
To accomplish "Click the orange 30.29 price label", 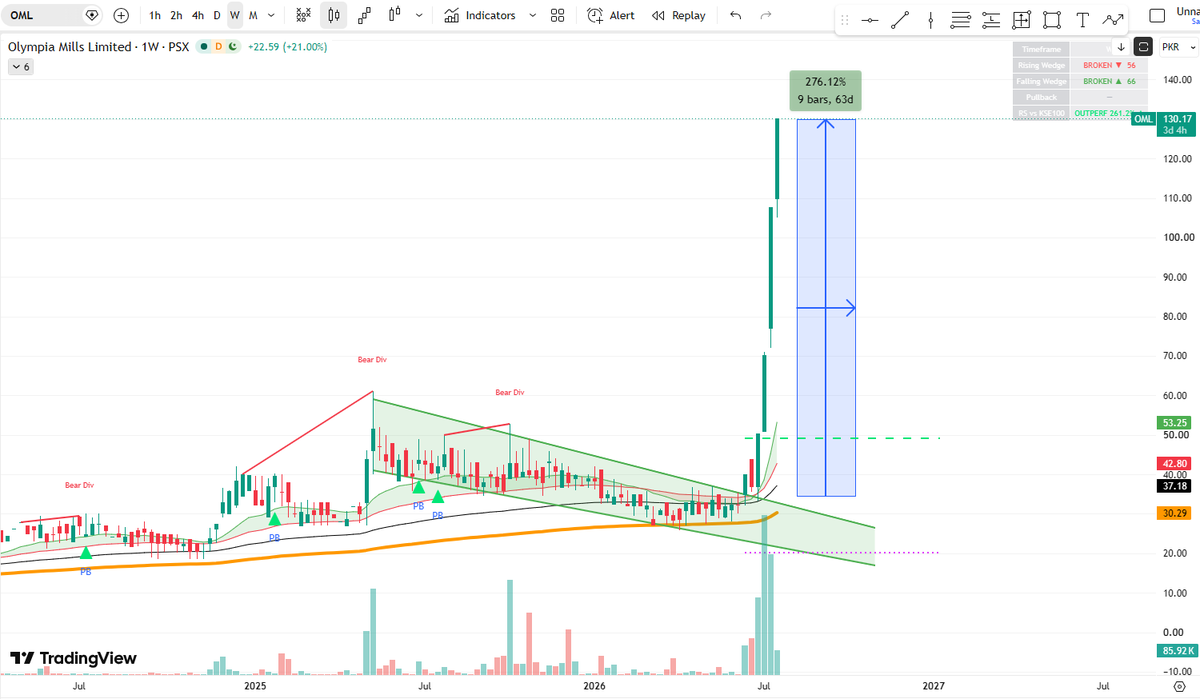I will 1174,513.
